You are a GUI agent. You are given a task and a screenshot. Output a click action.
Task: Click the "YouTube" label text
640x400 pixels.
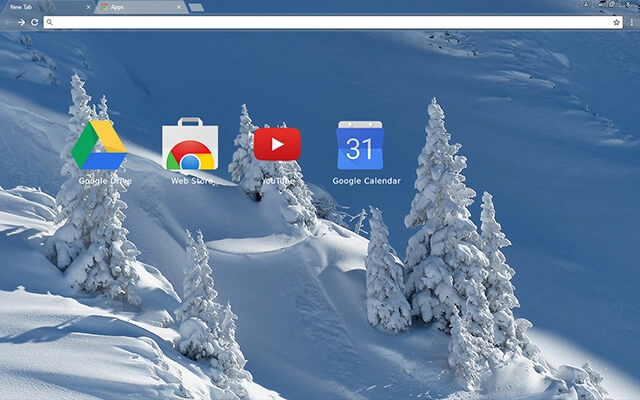tap(278, 180)
